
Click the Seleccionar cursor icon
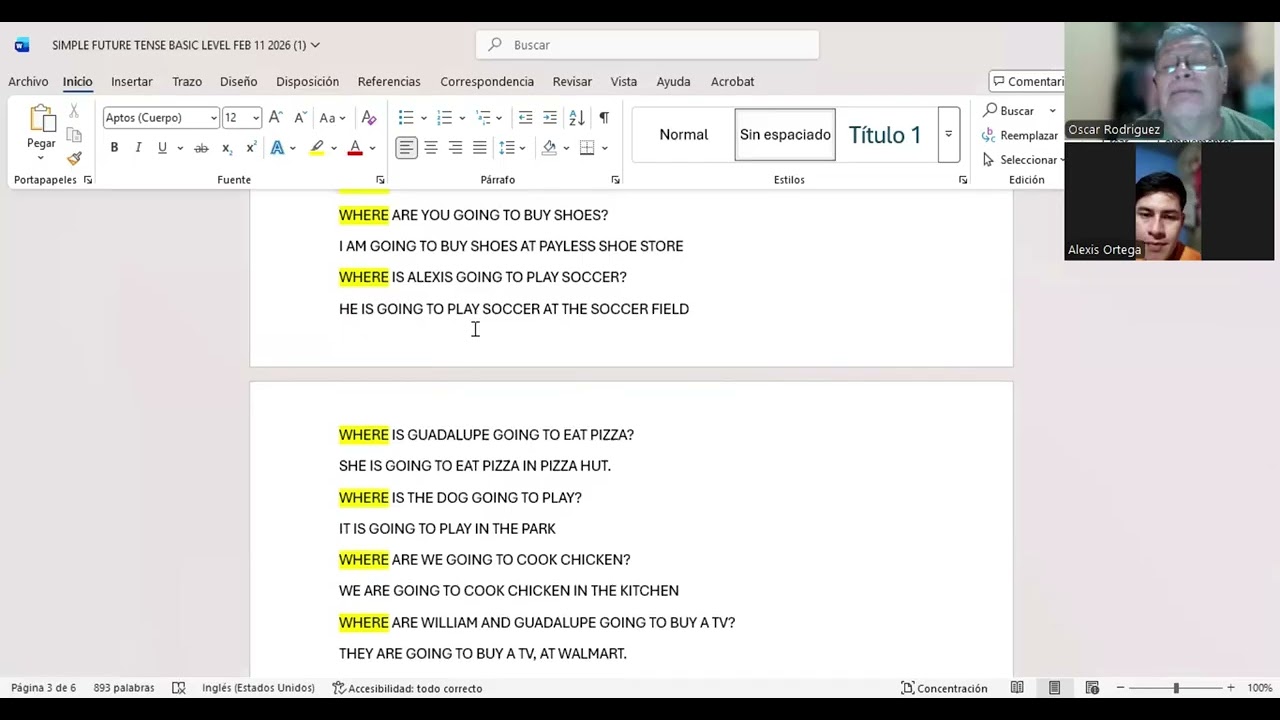[989, 160]
